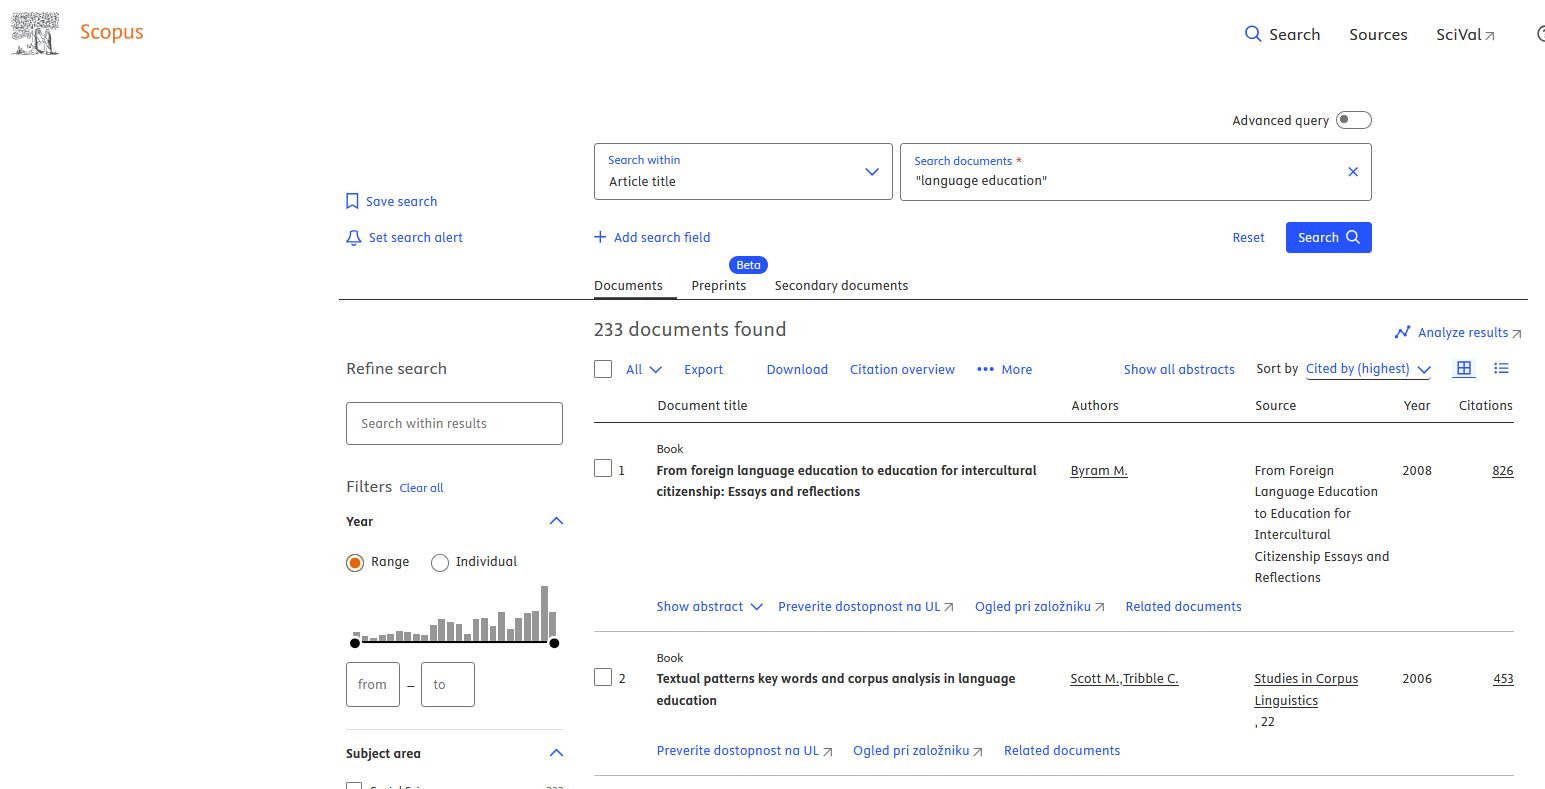
Task: Open the All selection dropdown
Action: tap(644, 369)
